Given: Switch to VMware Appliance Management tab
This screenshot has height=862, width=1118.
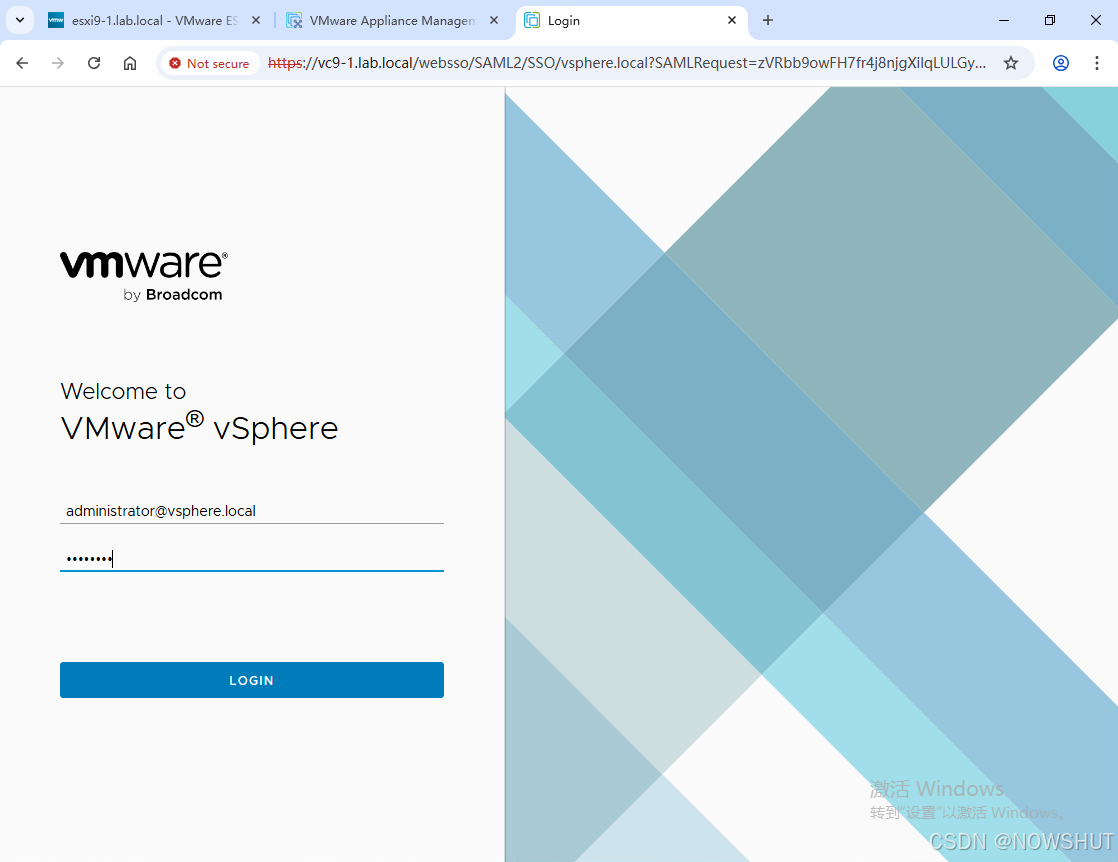Looking at the screenshot, I should (392, 21).
